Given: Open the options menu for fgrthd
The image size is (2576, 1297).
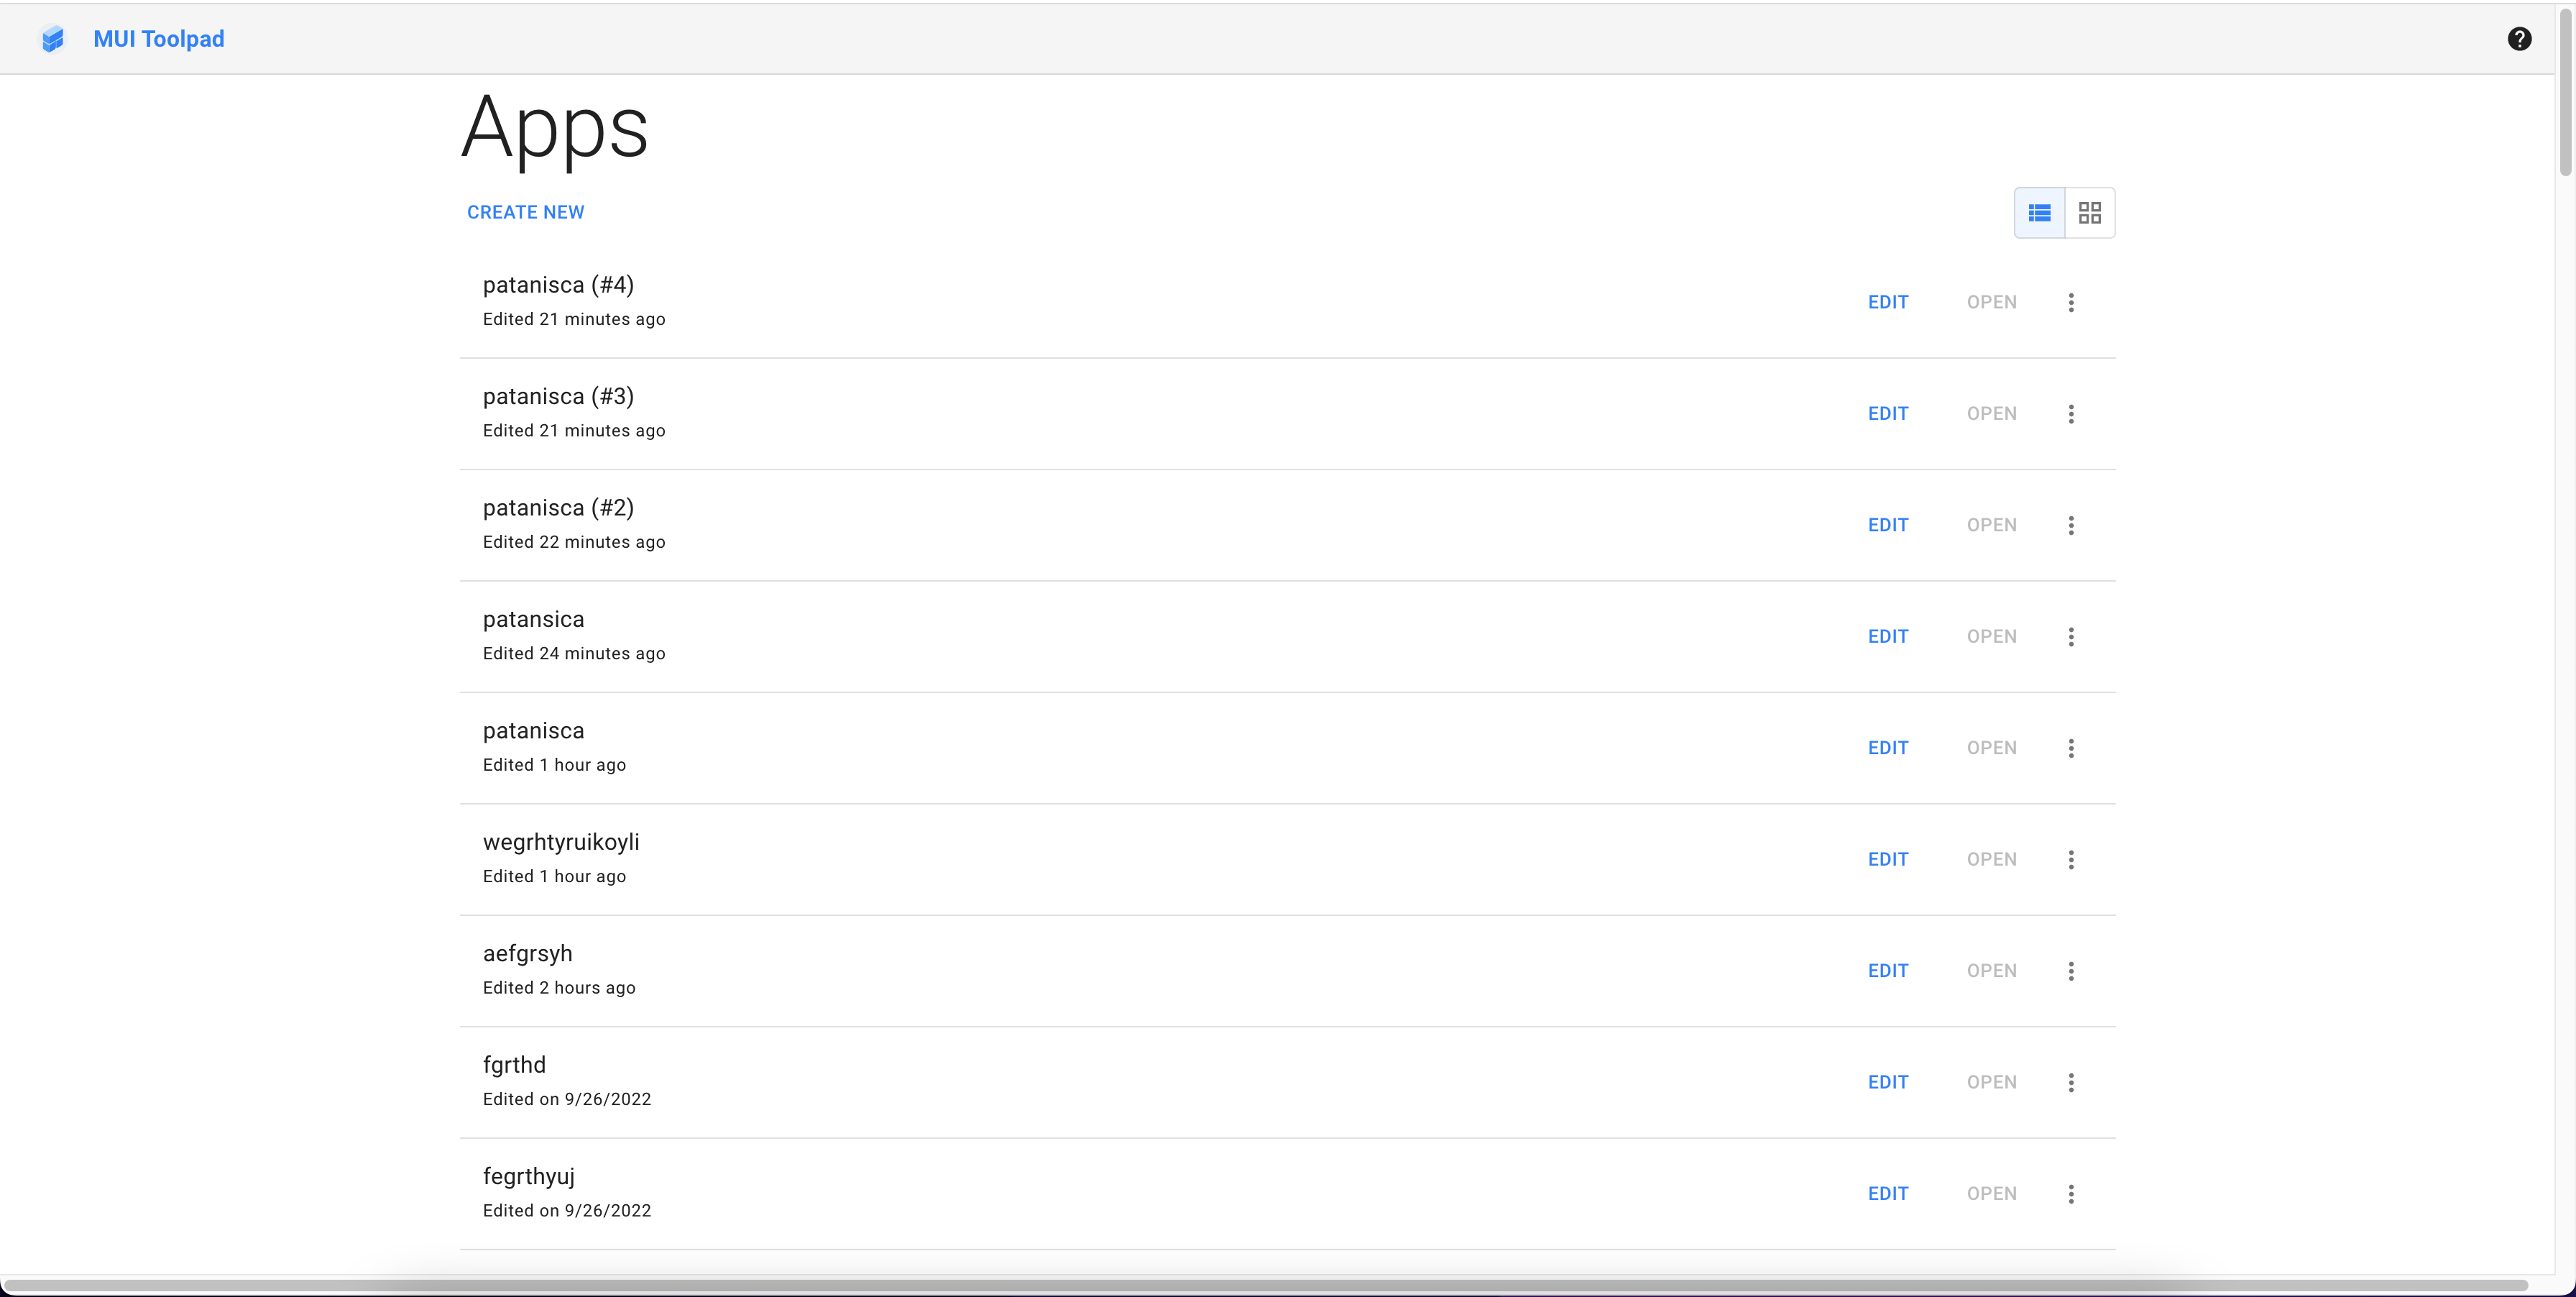Looking at the screenshot, I should click(x=2071, y=1081).
